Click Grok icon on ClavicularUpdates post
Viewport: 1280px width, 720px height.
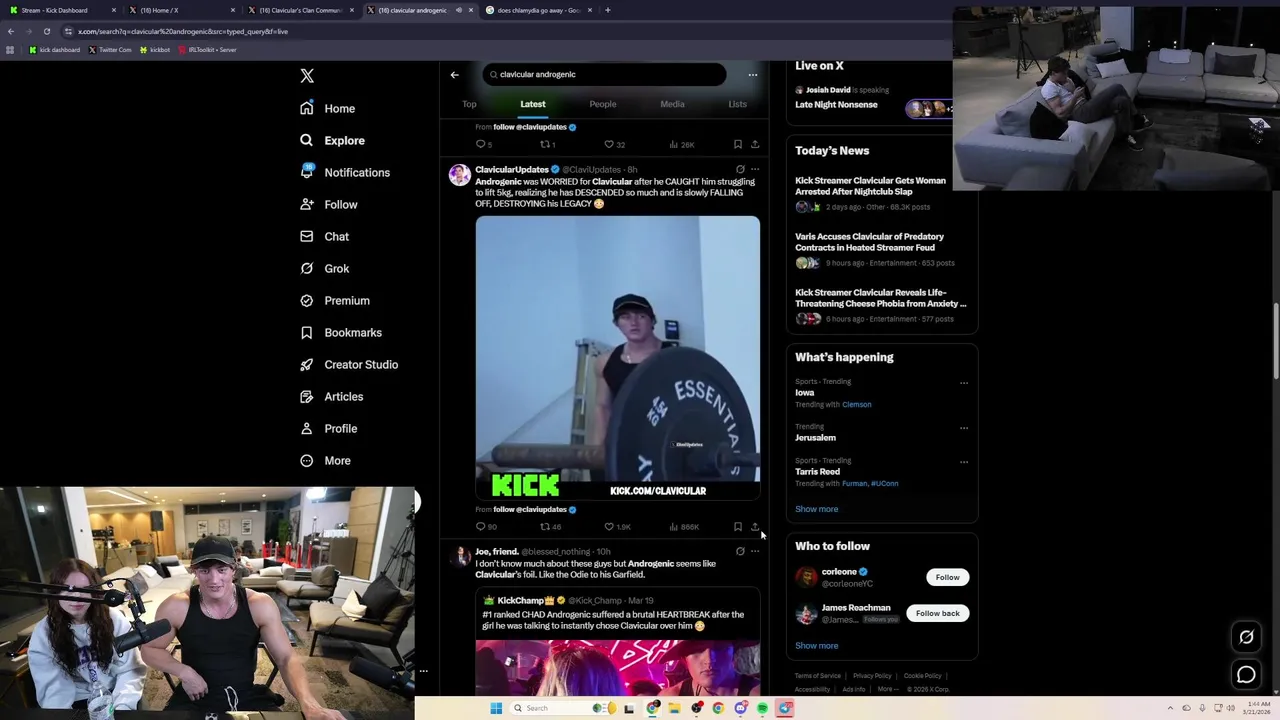(740, 170)
